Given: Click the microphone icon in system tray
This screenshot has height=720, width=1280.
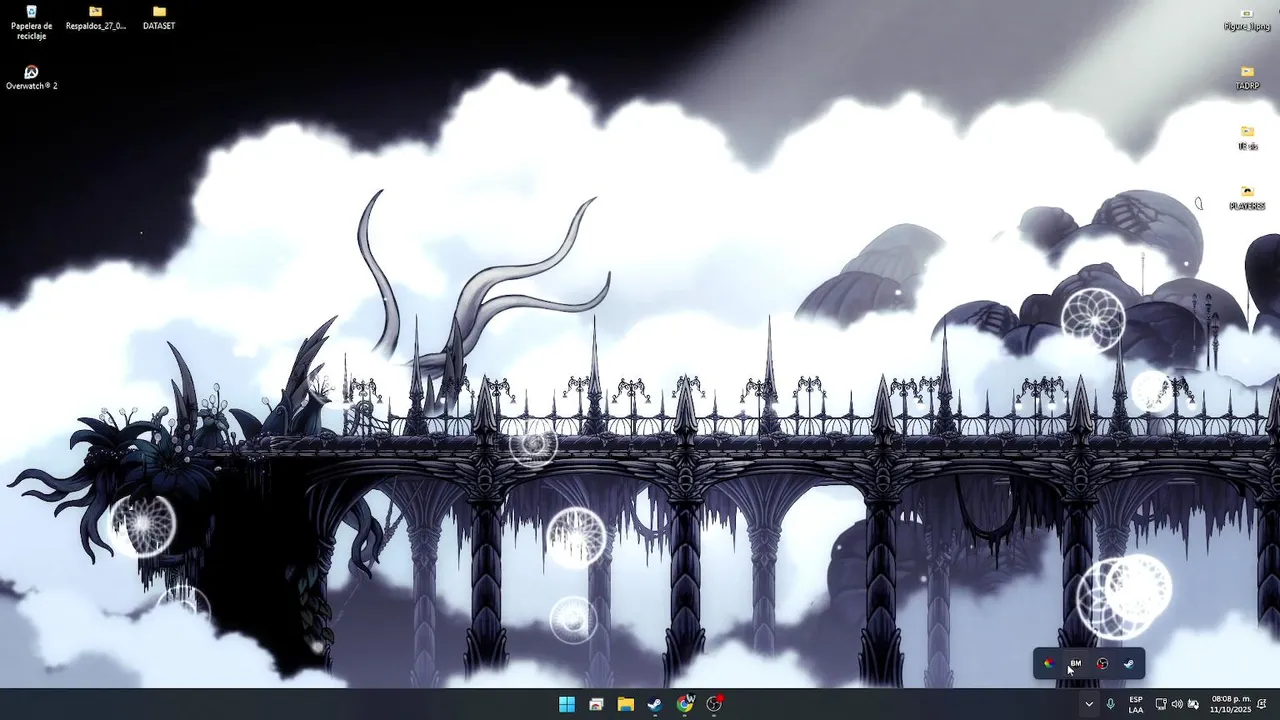Looking at the screenshot, I should (1110, 704).
